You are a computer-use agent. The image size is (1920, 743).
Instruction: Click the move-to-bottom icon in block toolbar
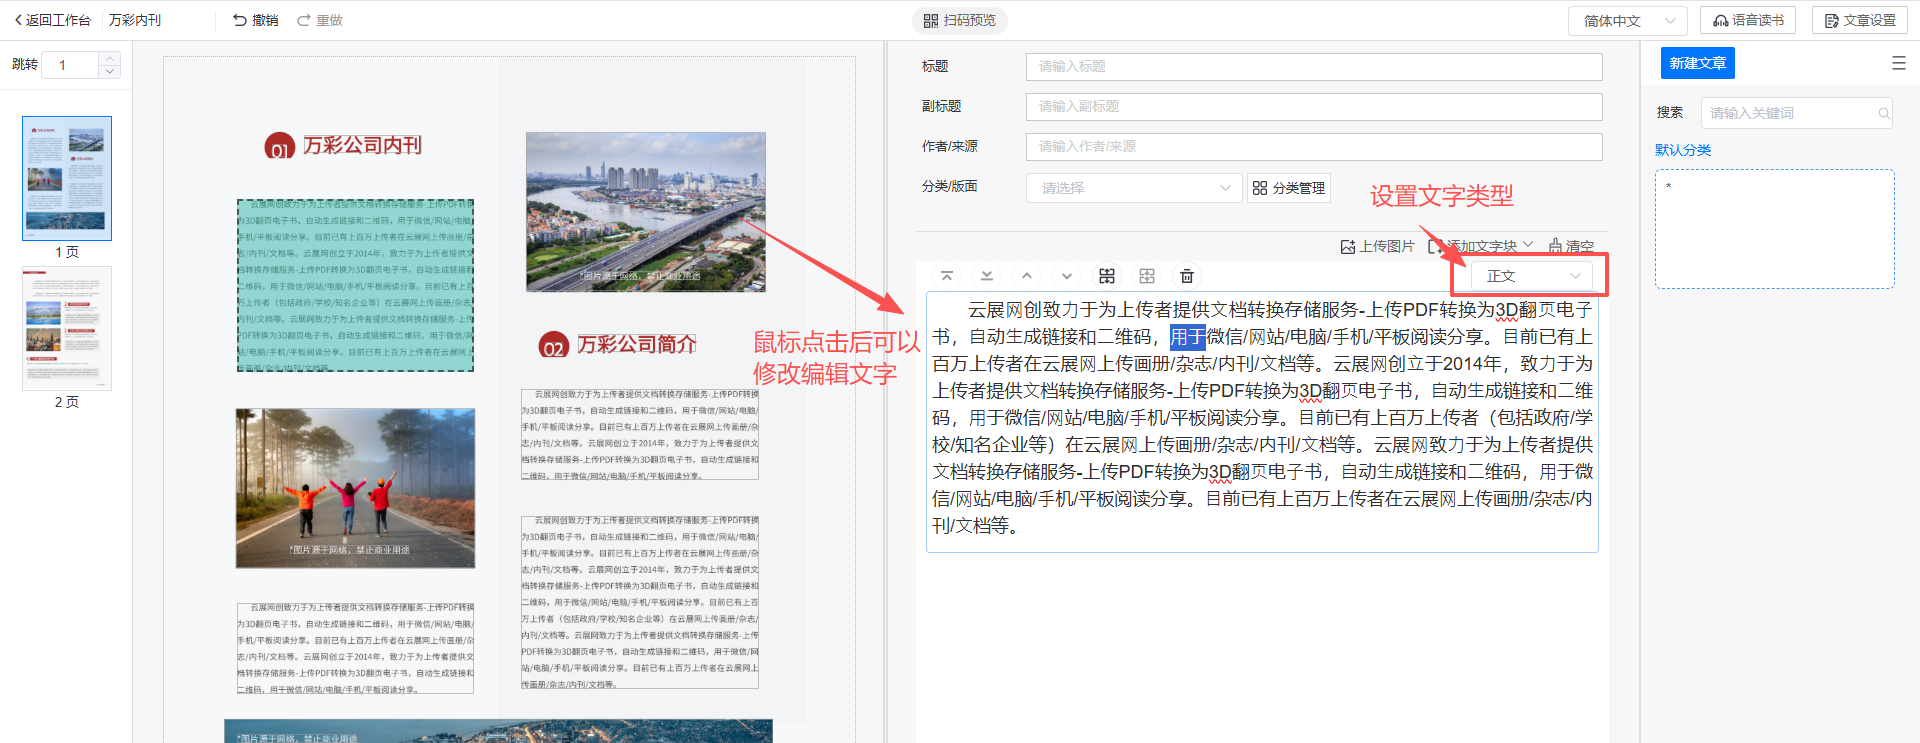987,276
